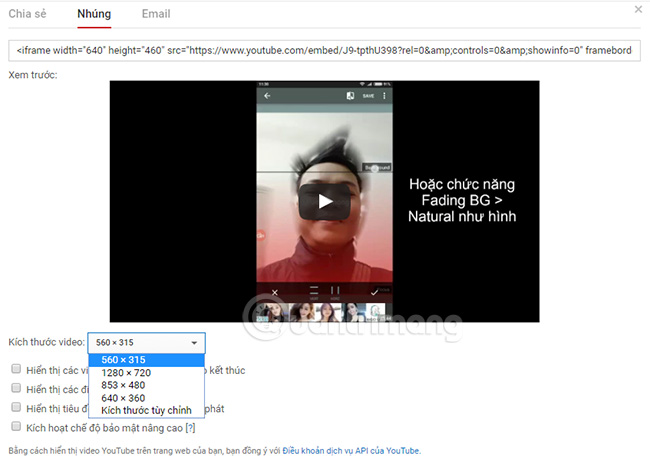
Task: Choose the 640 × 360 size option
Action: tap(146, 398)
